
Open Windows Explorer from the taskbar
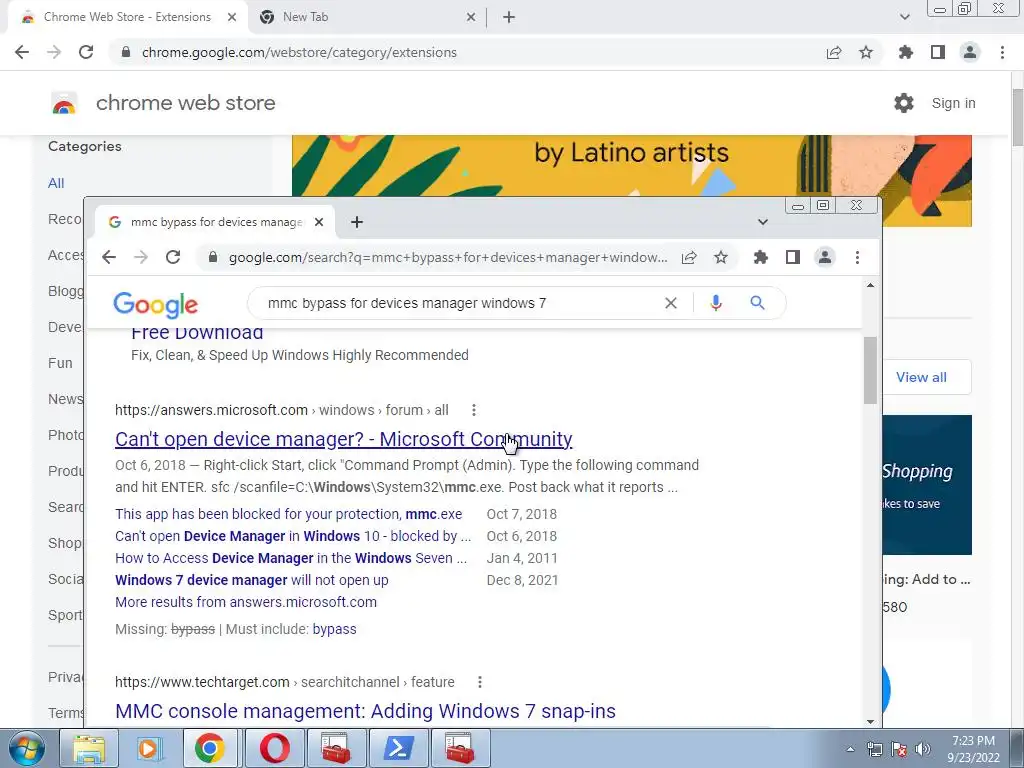point(89,748)
